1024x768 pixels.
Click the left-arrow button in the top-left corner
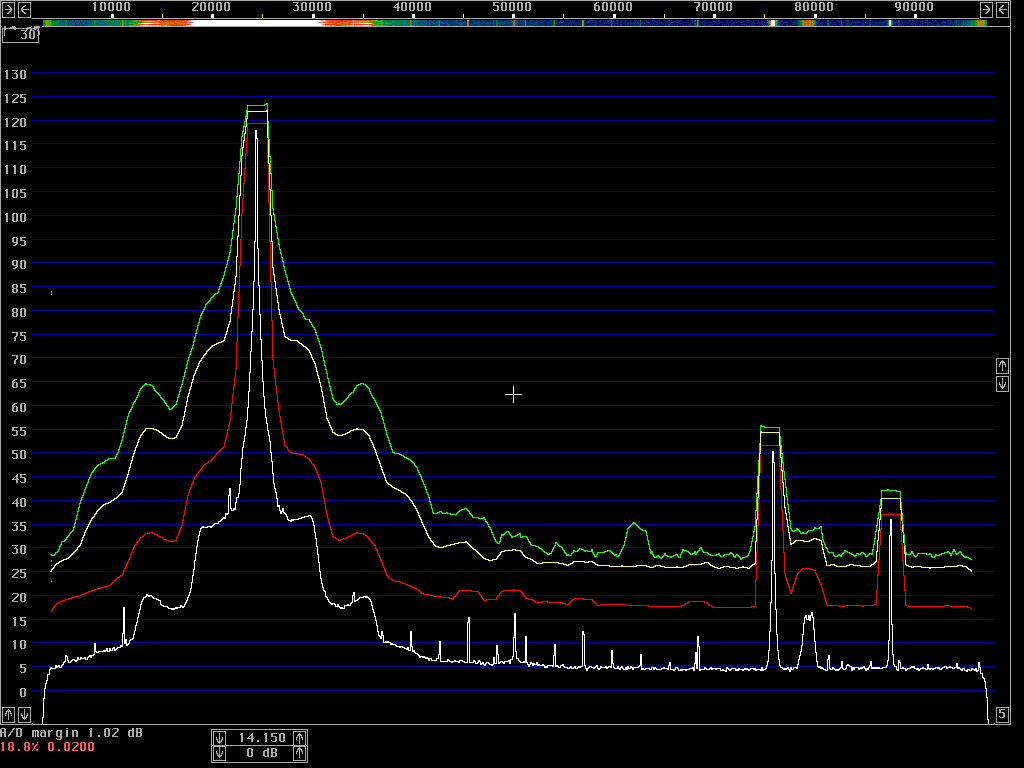click(24, 9)
